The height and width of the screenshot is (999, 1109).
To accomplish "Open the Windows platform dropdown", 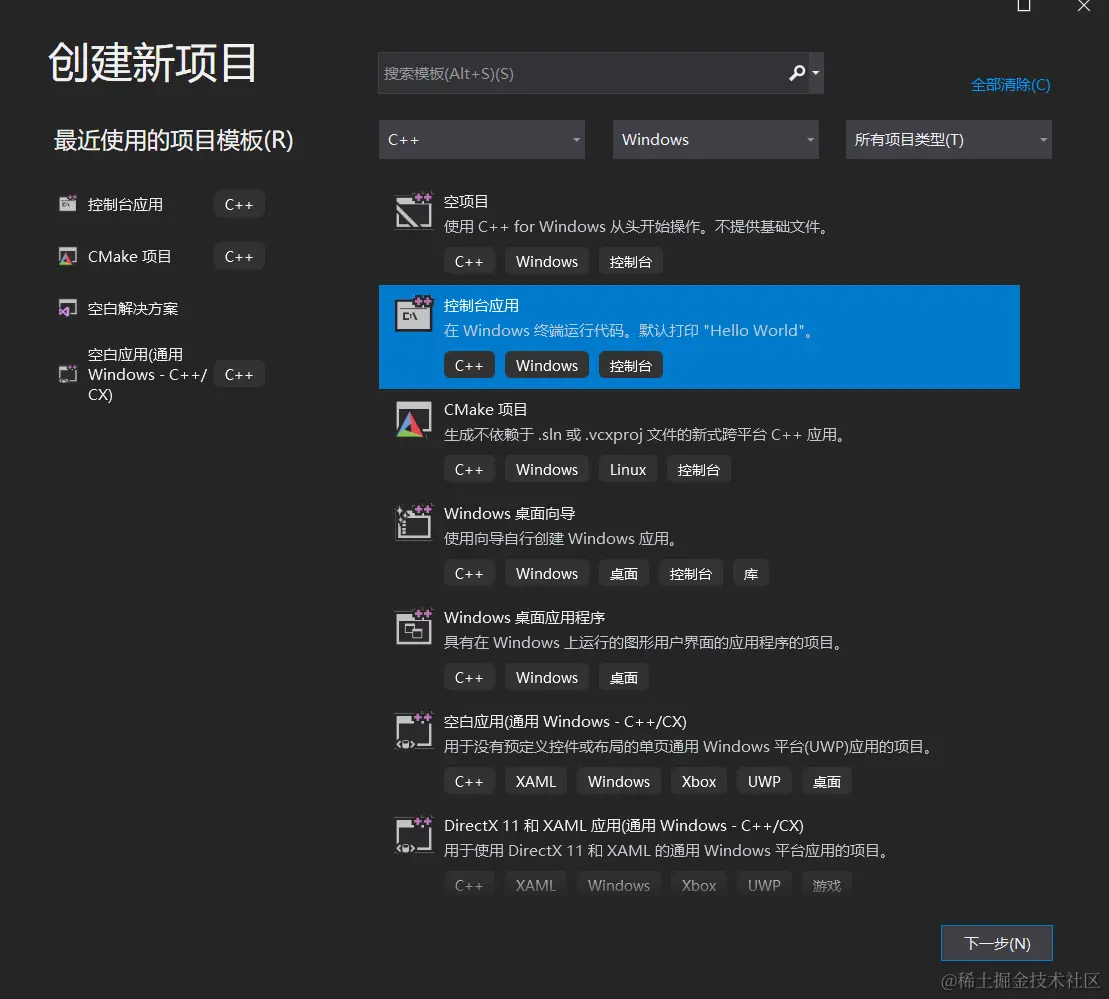I will pos(715,139).
